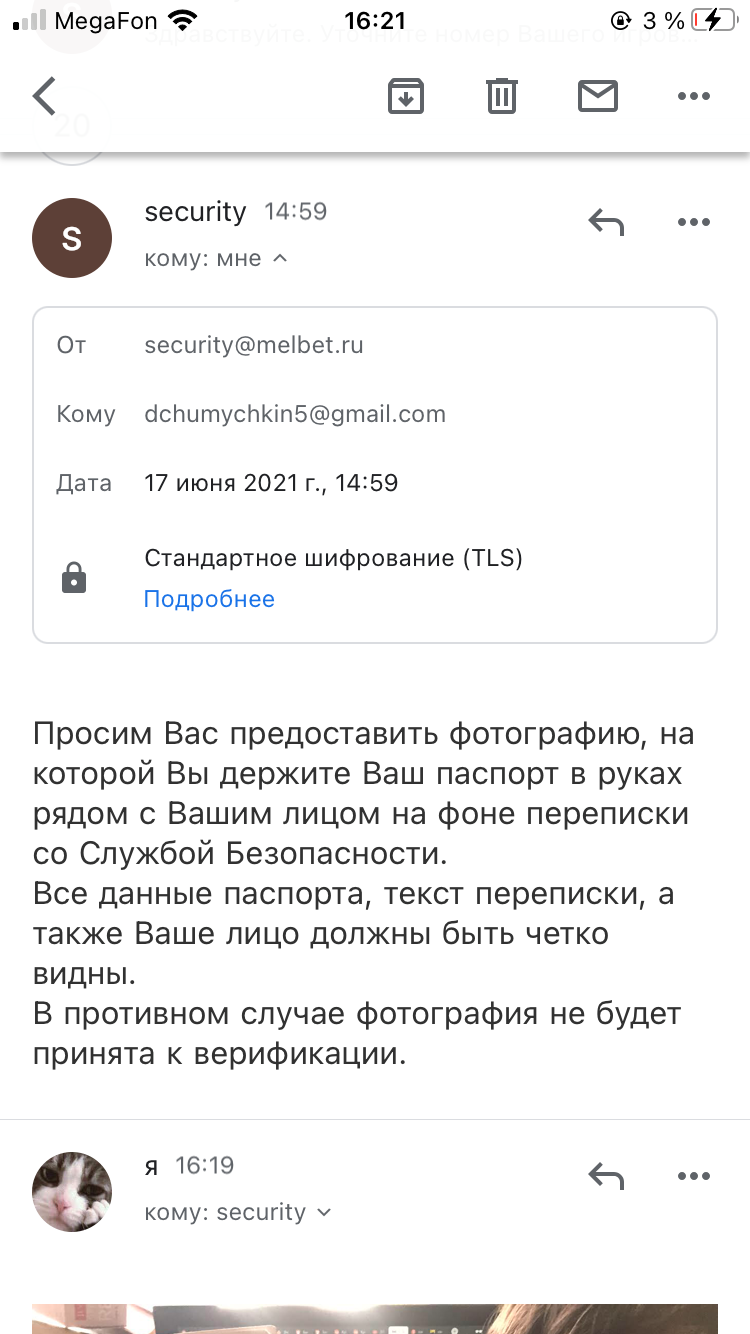Tap the cat profile picture avatar
750x1334 pixels.
coord(72,1191)
